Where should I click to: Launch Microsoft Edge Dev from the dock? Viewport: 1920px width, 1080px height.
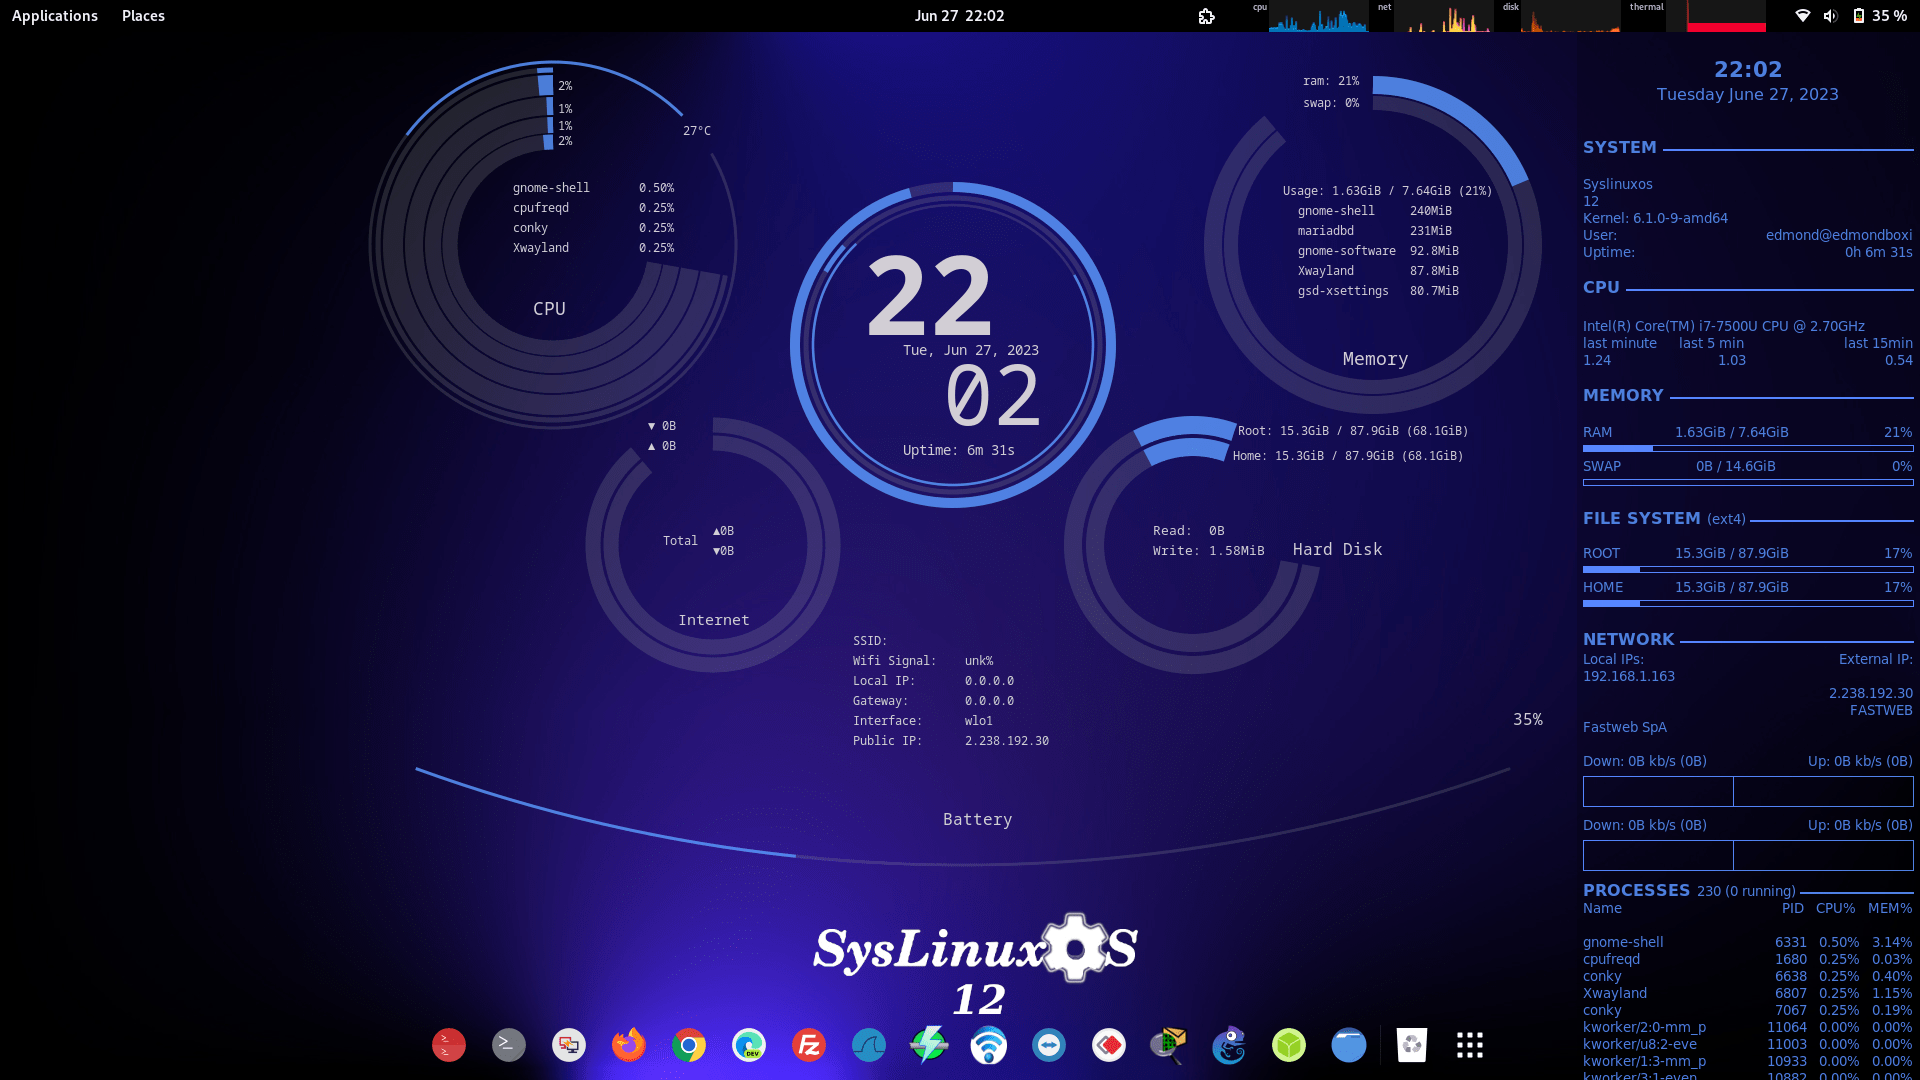point(750,1045)
